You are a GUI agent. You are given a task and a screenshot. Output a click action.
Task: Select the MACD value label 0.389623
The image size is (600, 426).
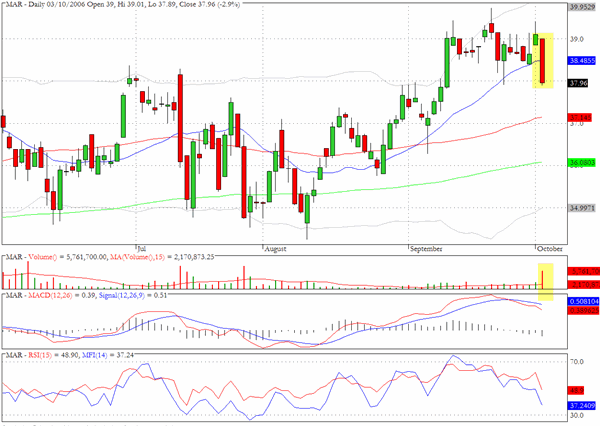(584, 310)
